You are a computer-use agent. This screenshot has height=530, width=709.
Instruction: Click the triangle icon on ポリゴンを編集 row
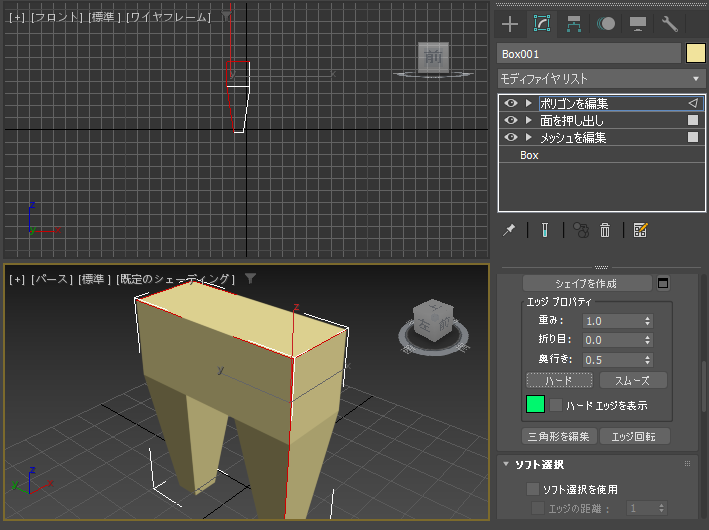693,103
